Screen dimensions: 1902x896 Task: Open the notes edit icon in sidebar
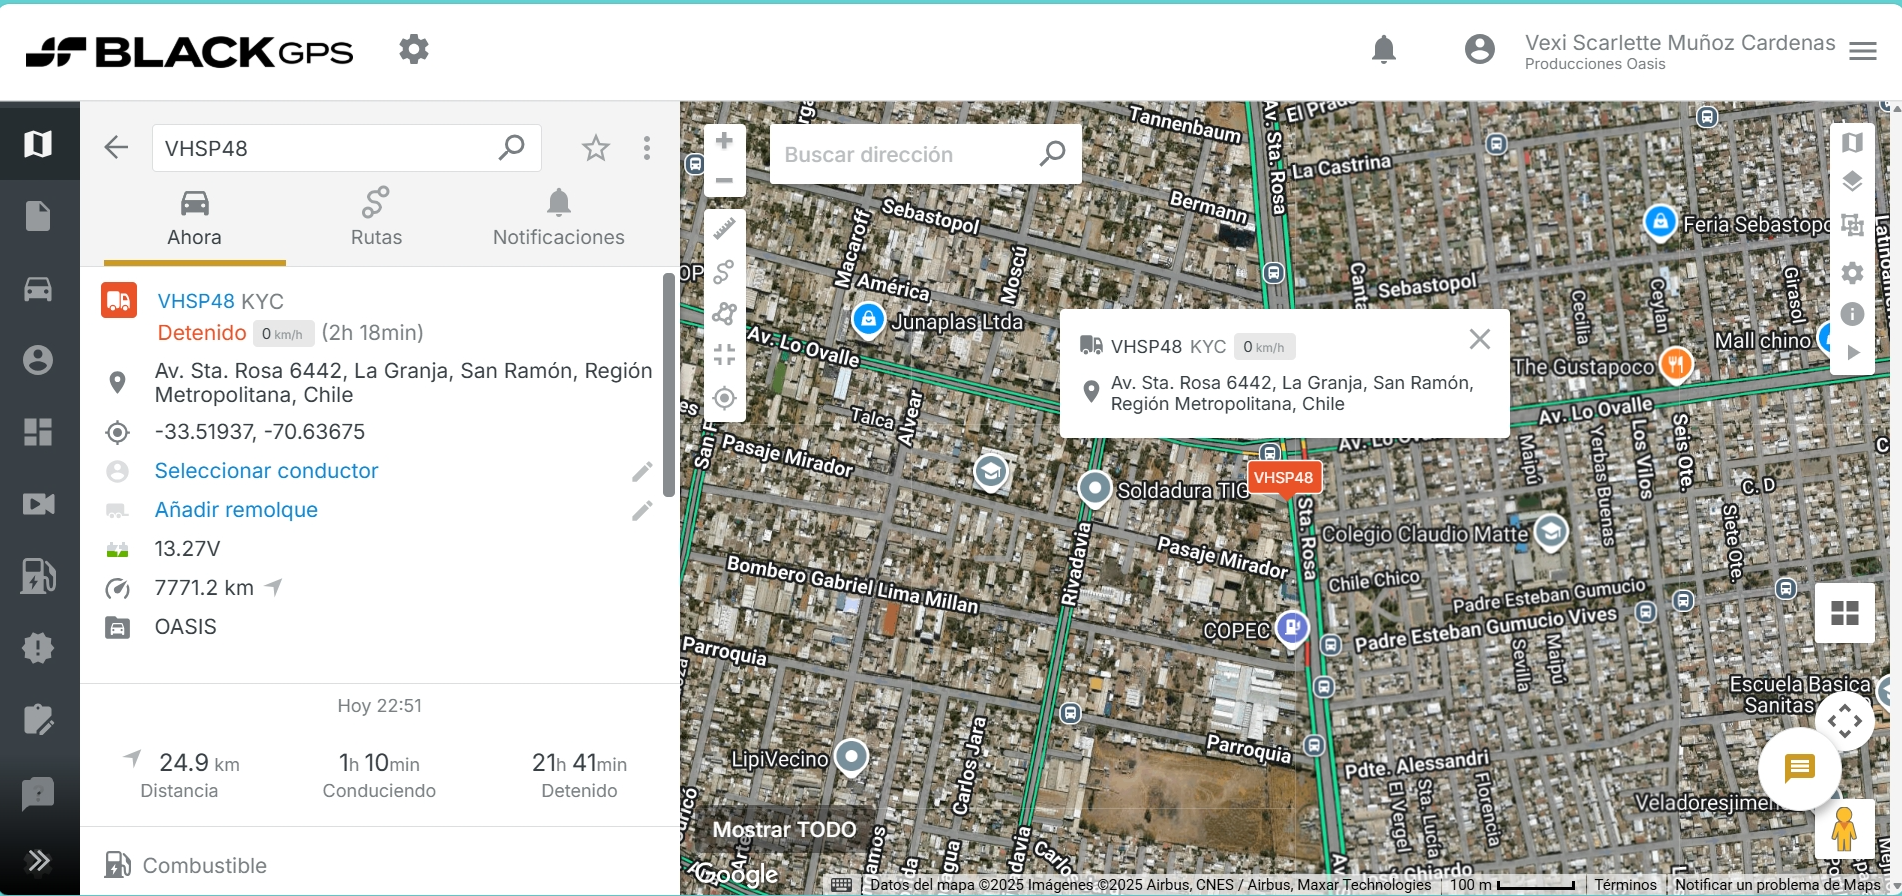tap(38, 720)
